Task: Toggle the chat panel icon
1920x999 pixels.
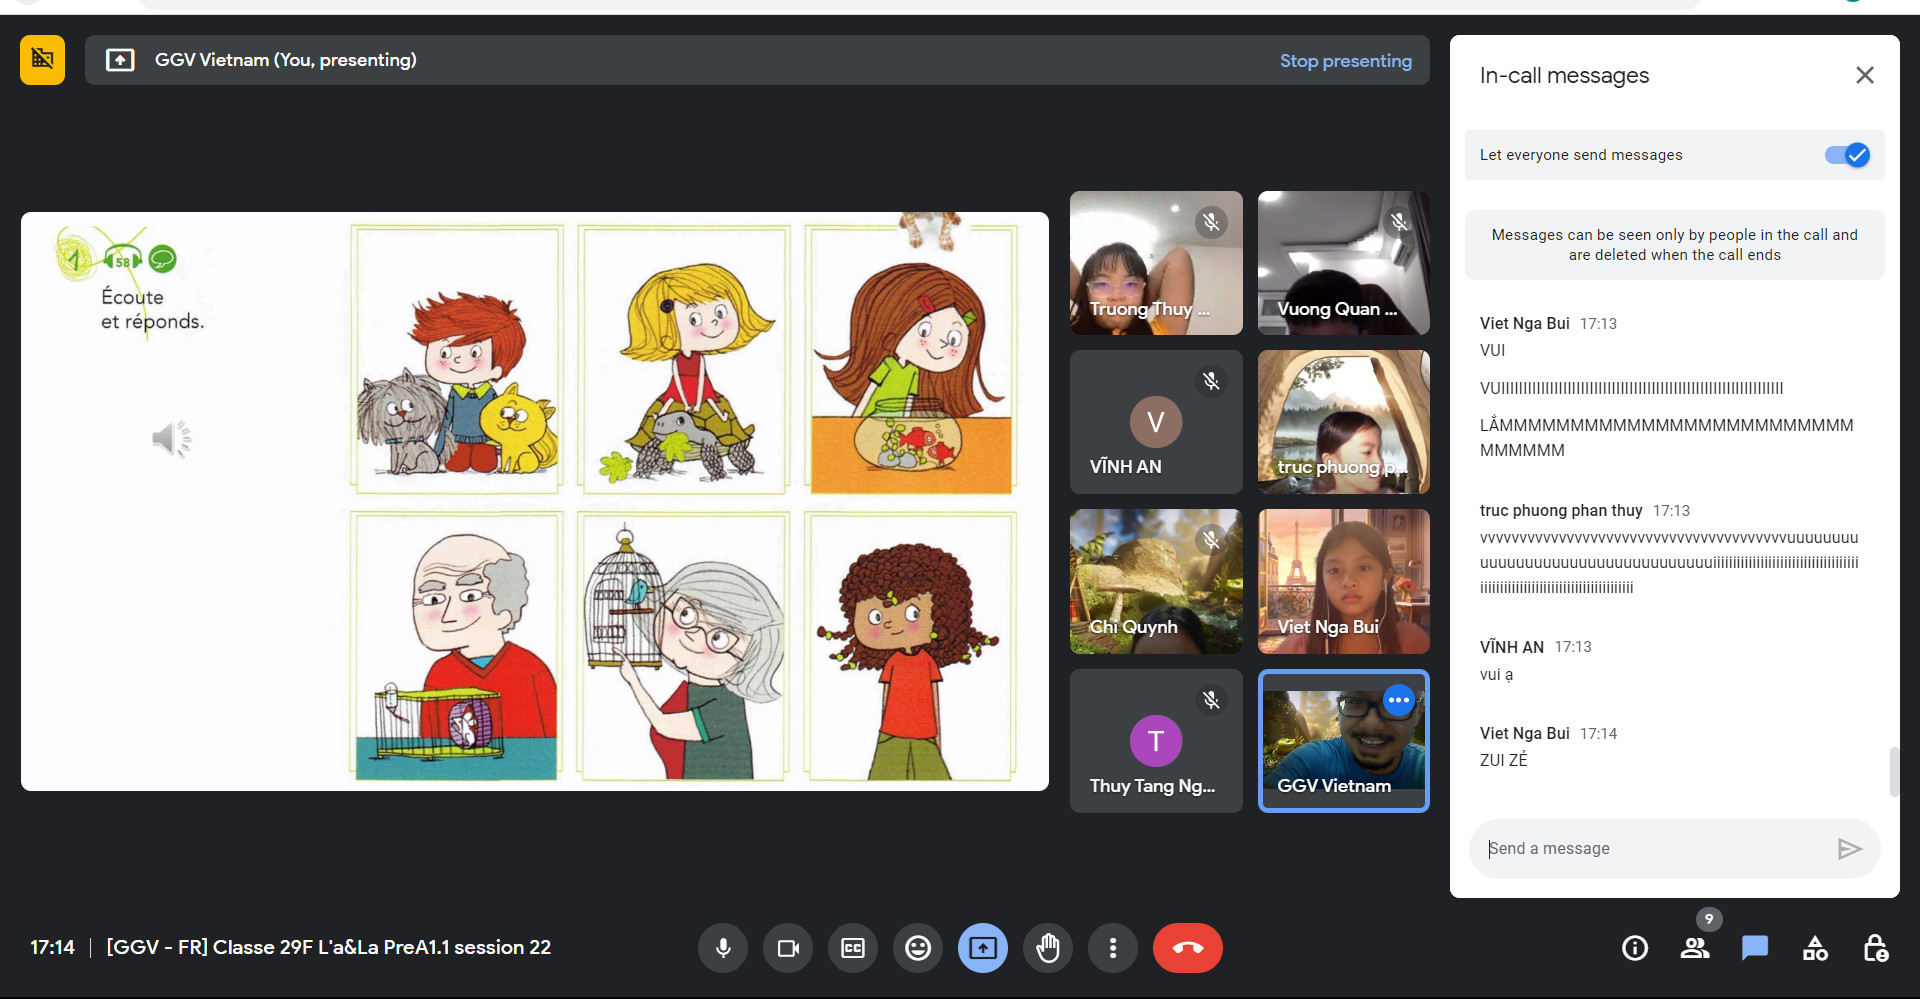Action: [x=1755, y=948]
